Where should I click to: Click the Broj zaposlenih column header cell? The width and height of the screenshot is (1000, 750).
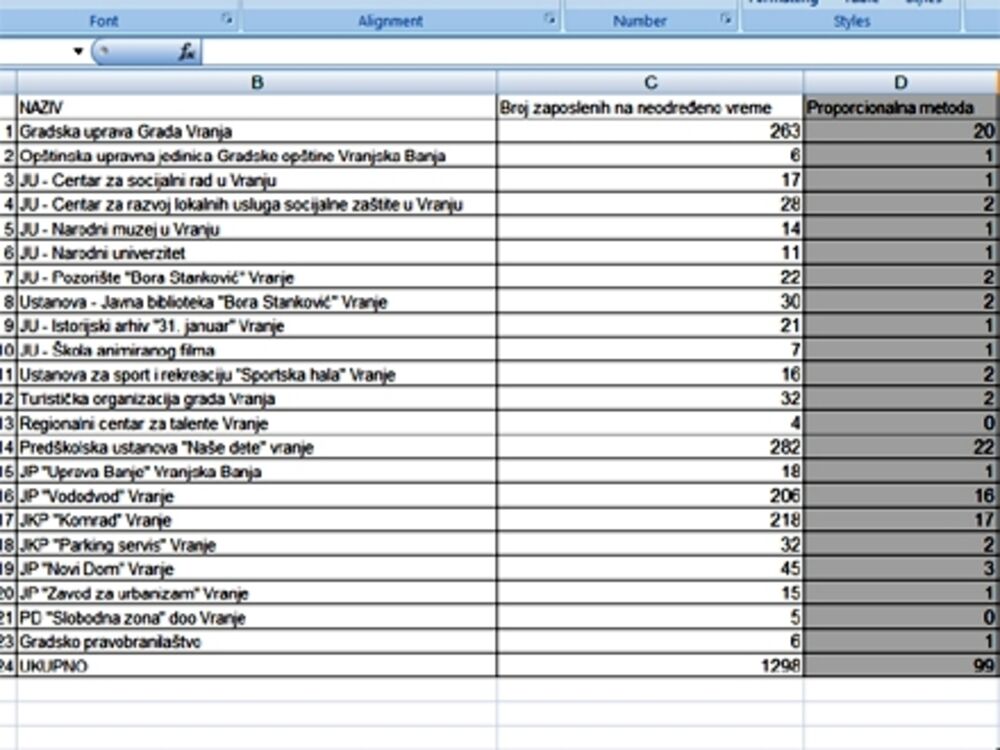tap(650, 106)
